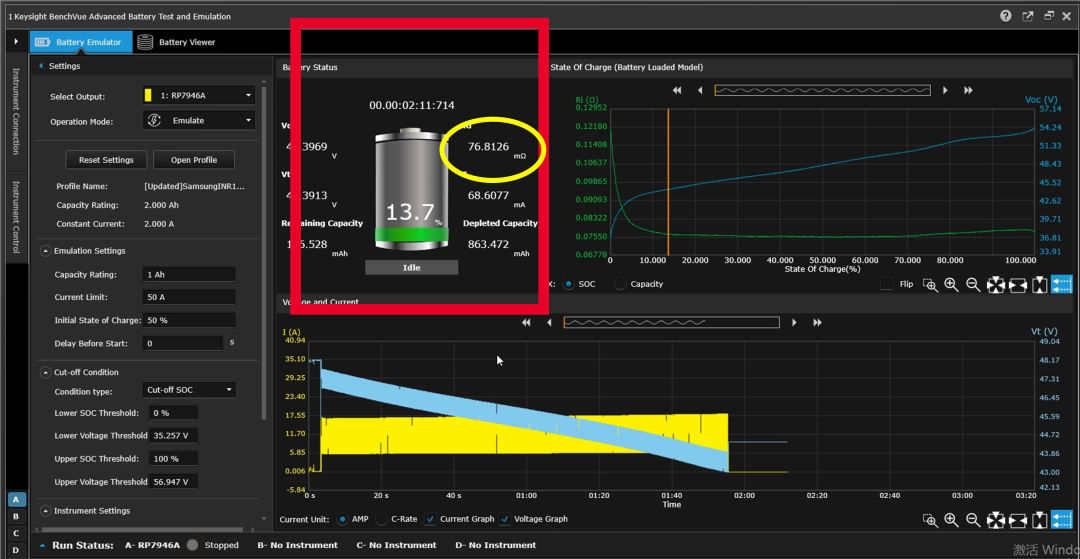Jump to start of Voltage and Current overview
Image resolution: width=1080 pixels, height=559 pixels.
(526, 322)
